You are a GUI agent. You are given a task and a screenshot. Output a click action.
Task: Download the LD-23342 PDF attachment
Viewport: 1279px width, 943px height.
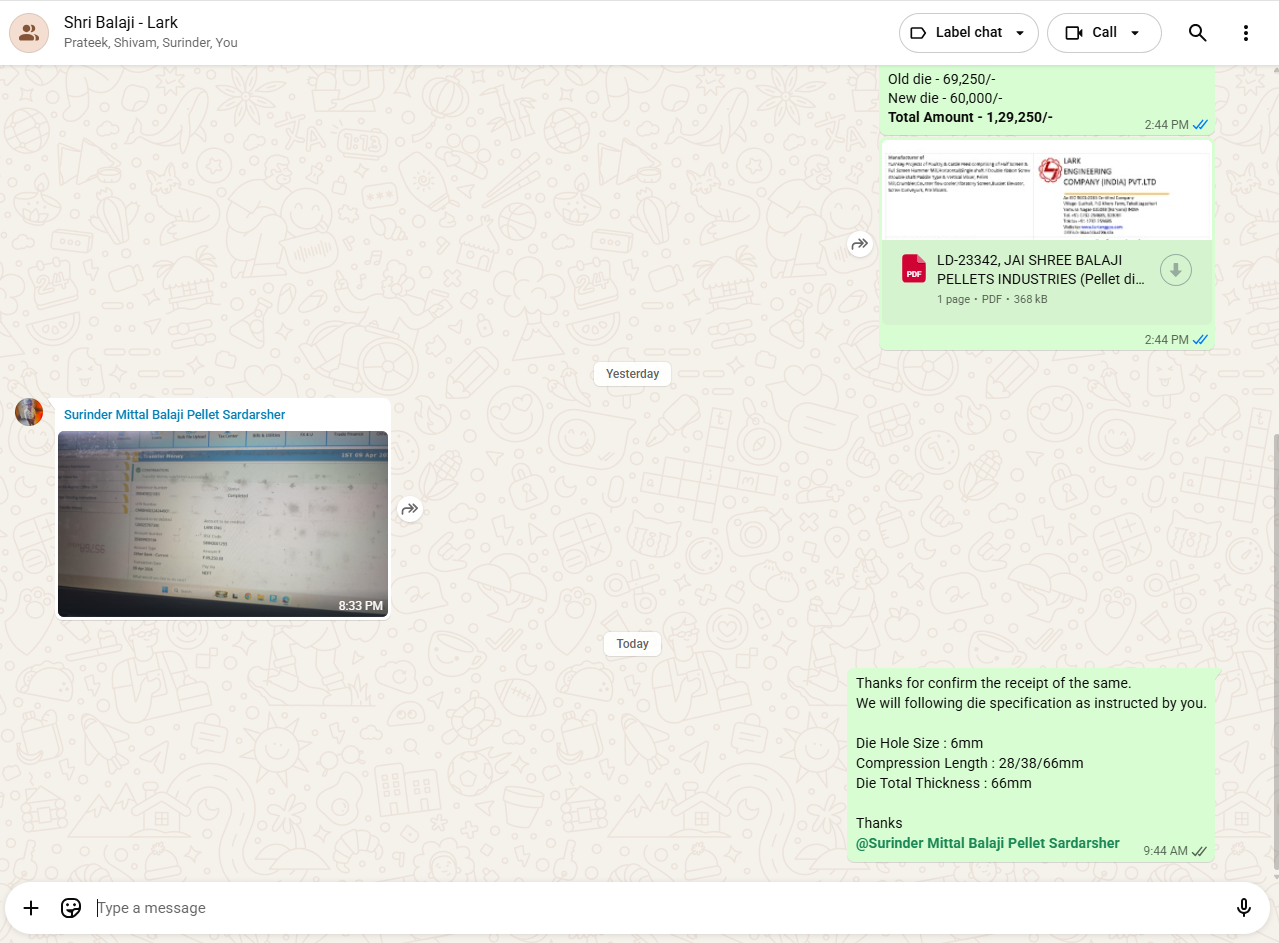(1175, 270)
